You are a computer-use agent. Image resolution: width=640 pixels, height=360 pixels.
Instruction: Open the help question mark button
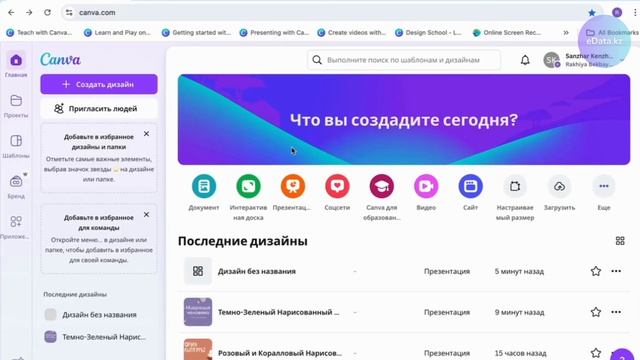(622, 356)
